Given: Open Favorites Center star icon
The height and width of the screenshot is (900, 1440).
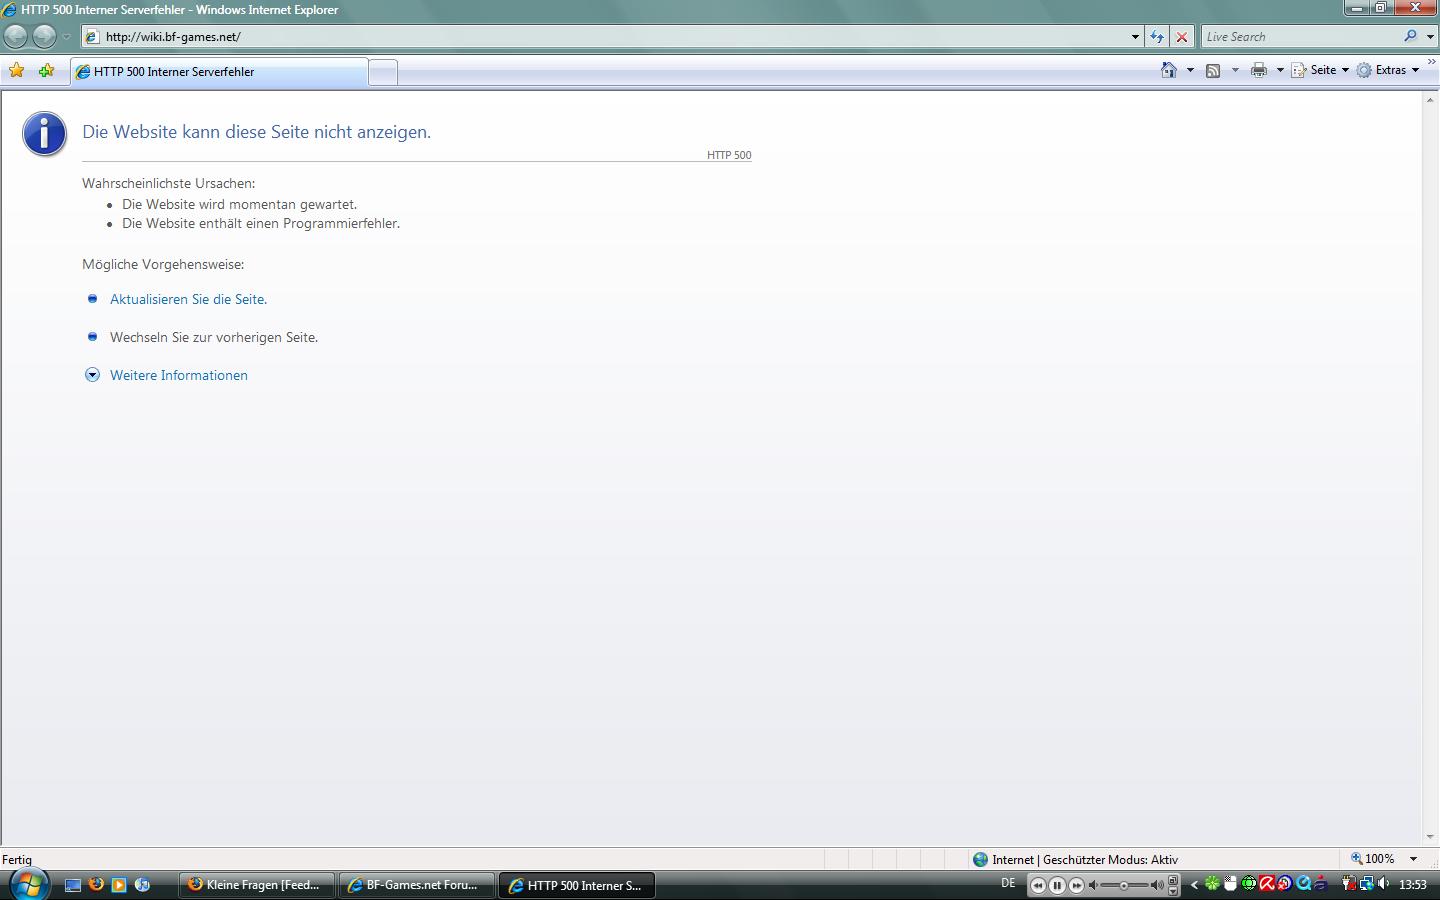Looking at the screenshot, I should [x=16, y=71].
